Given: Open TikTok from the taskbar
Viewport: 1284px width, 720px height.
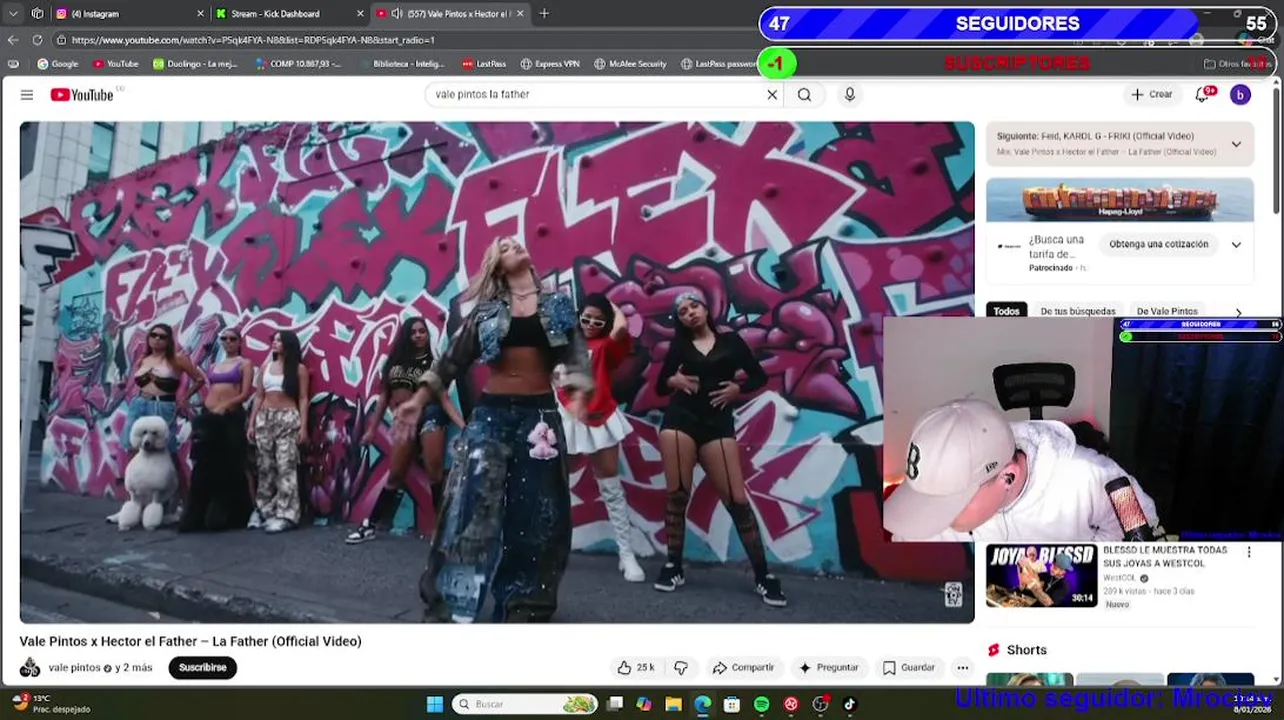Looking at the screenshot, I should pos(849,704).
